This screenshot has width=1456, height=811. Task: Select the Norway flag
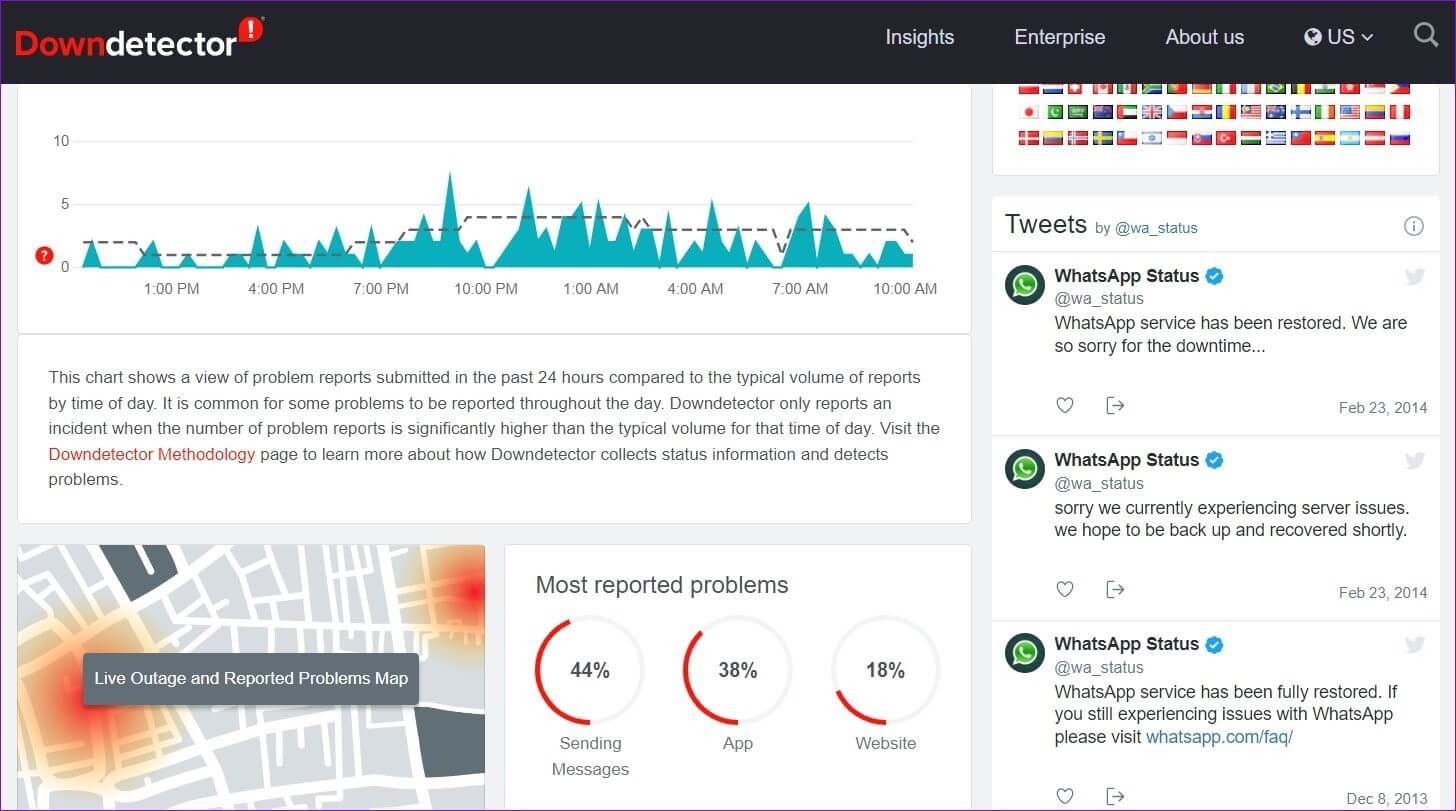pyautogui.click(x=1078, y=138)
